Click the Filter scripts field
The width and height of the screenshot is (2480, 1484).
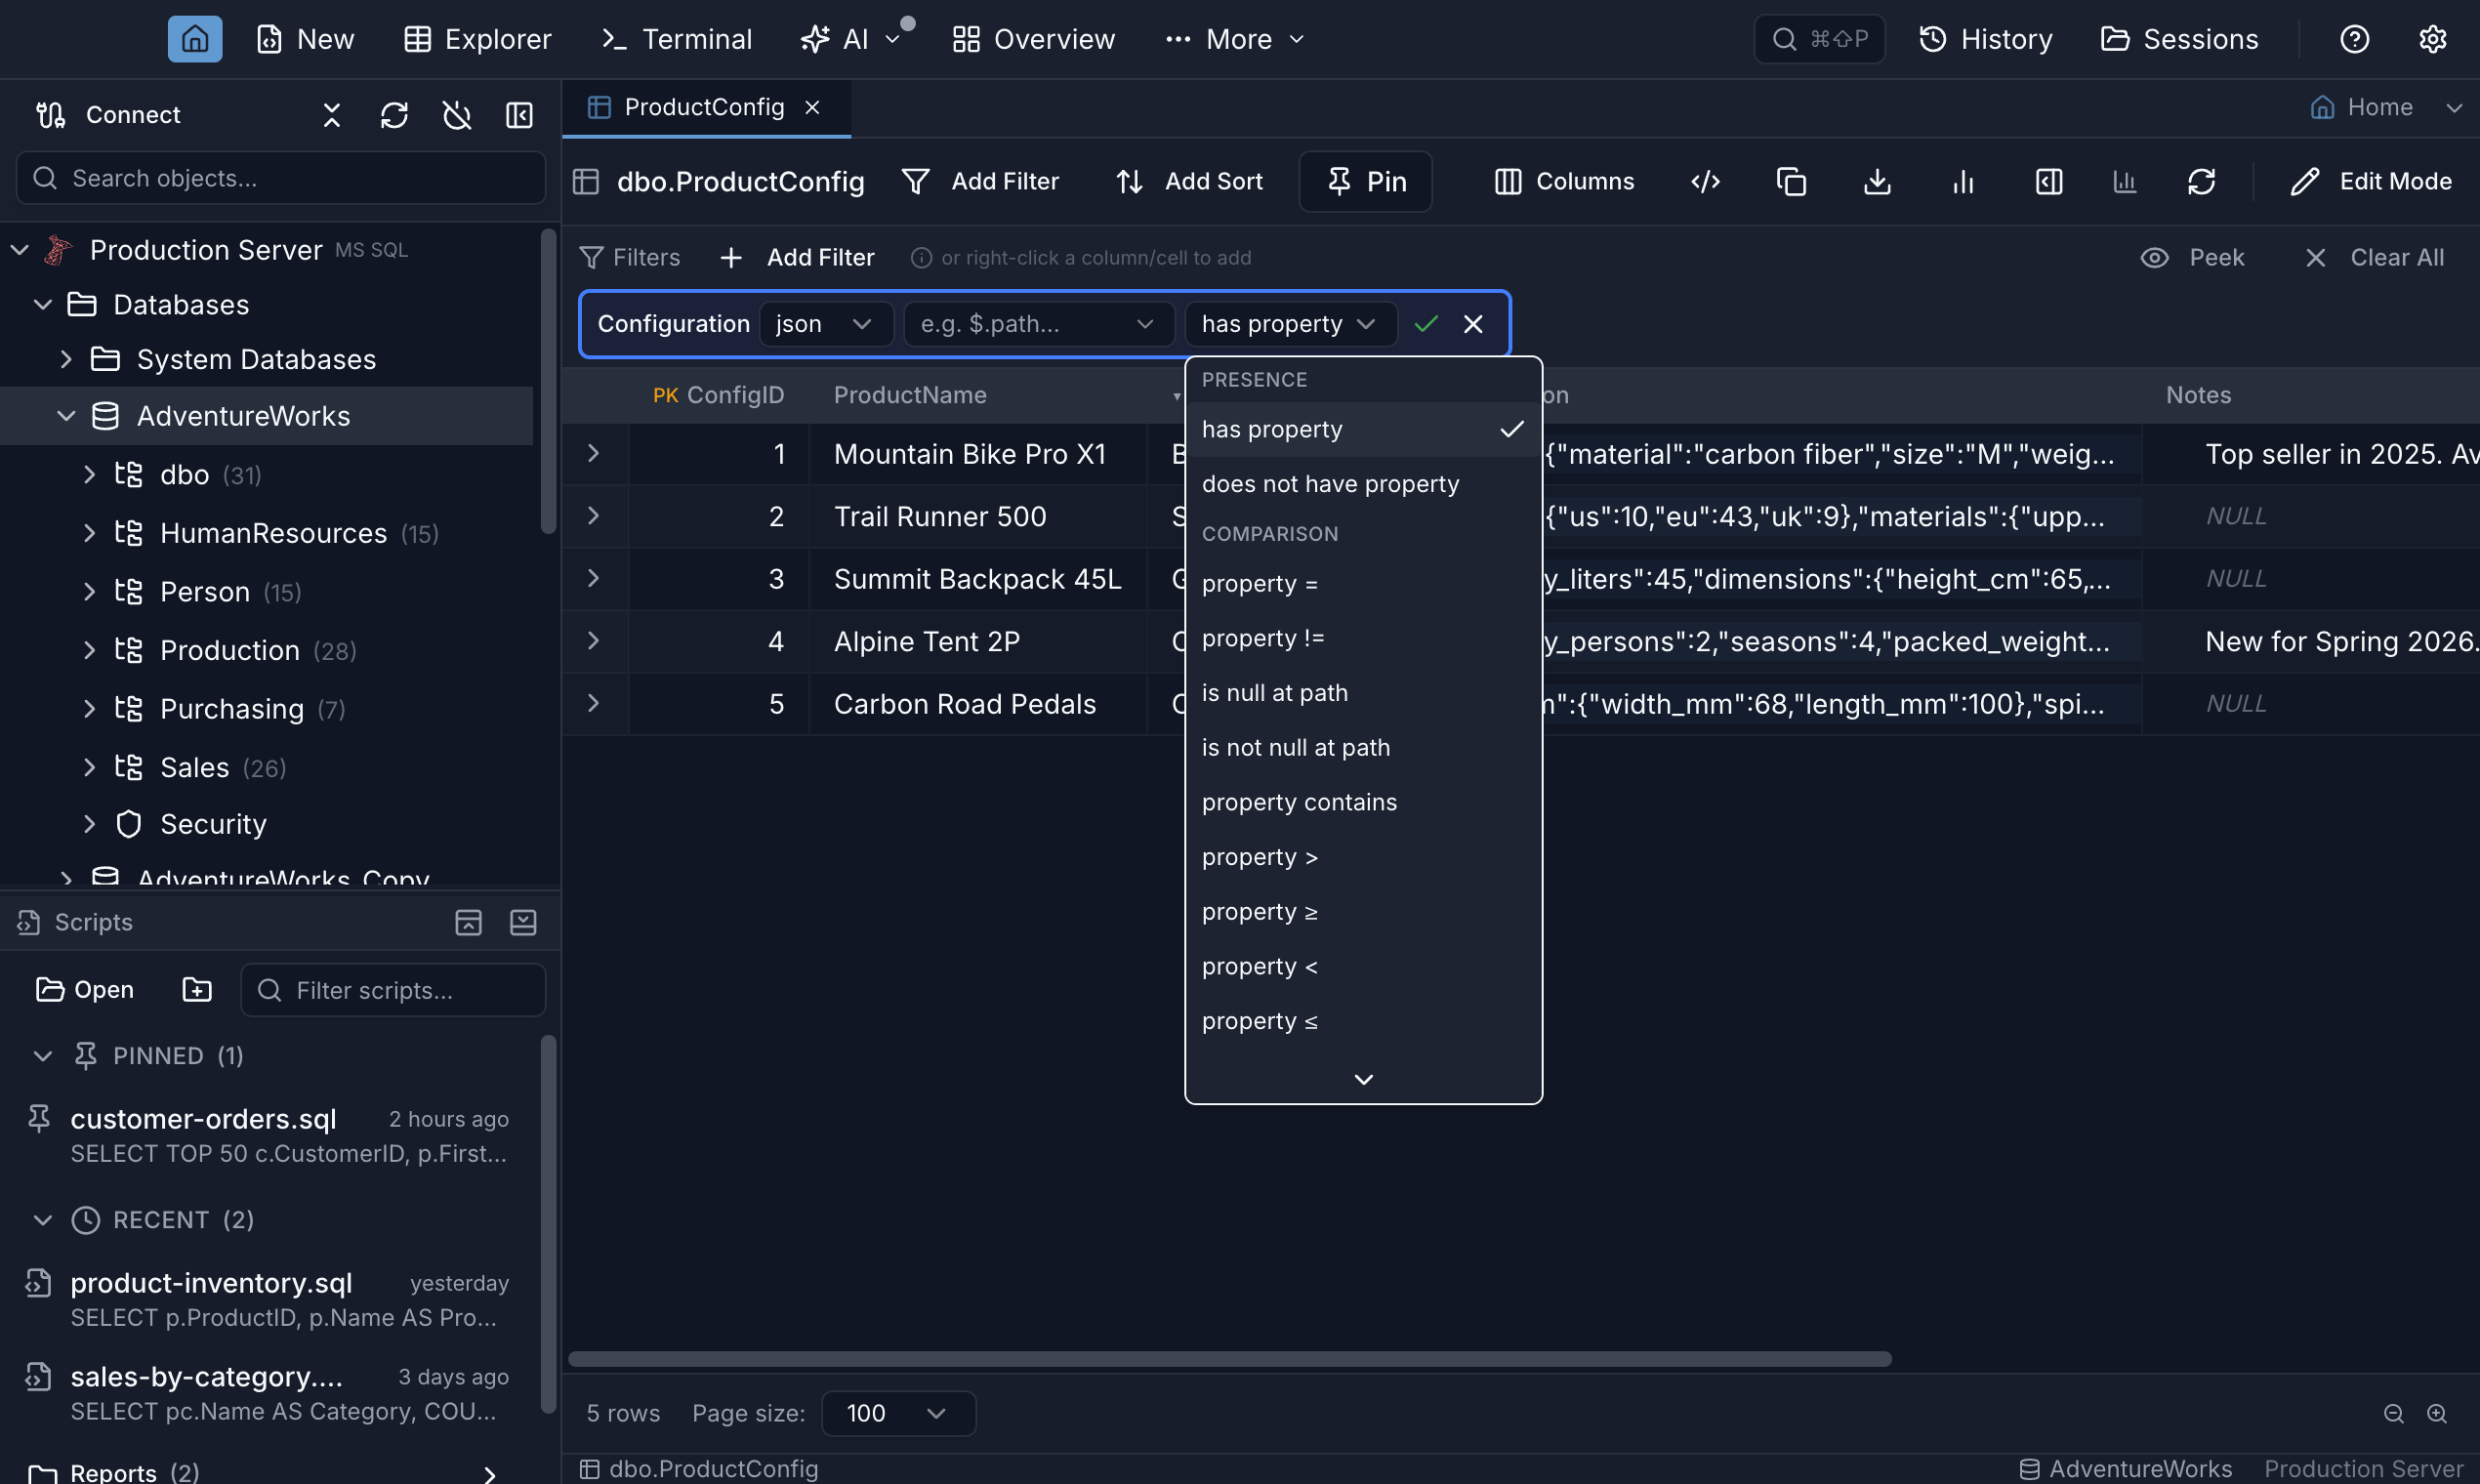(393, 990)
